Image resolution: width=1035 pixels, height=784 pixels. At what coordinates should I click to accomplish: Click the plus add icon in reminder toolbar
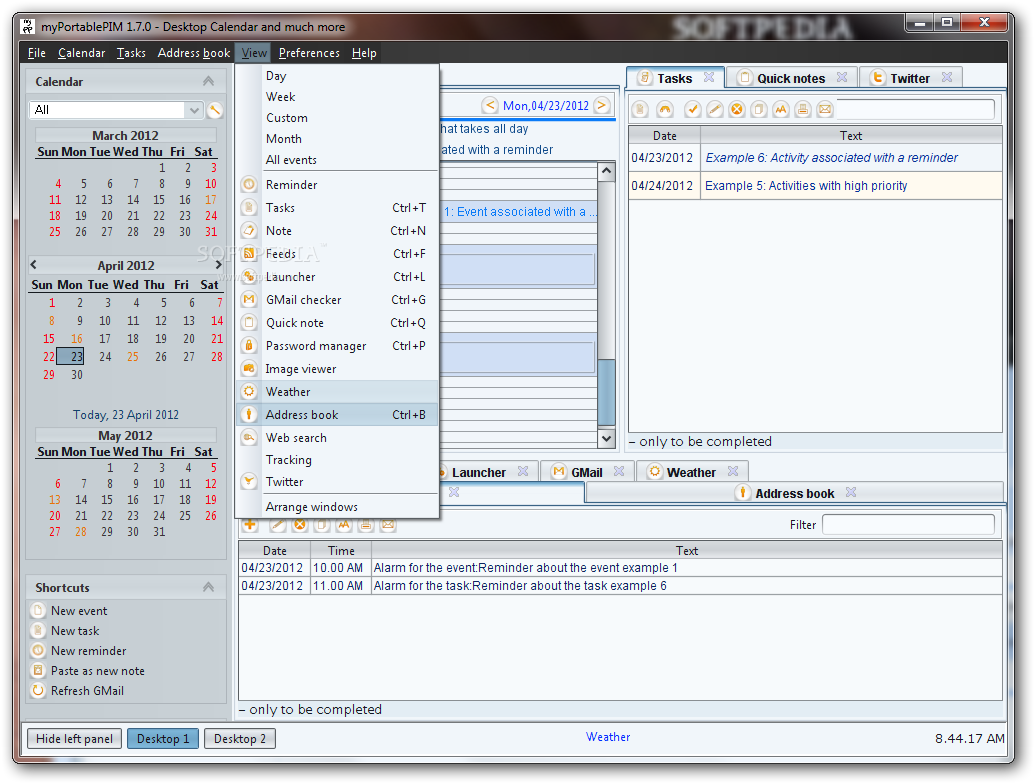[x=250, y=525]
